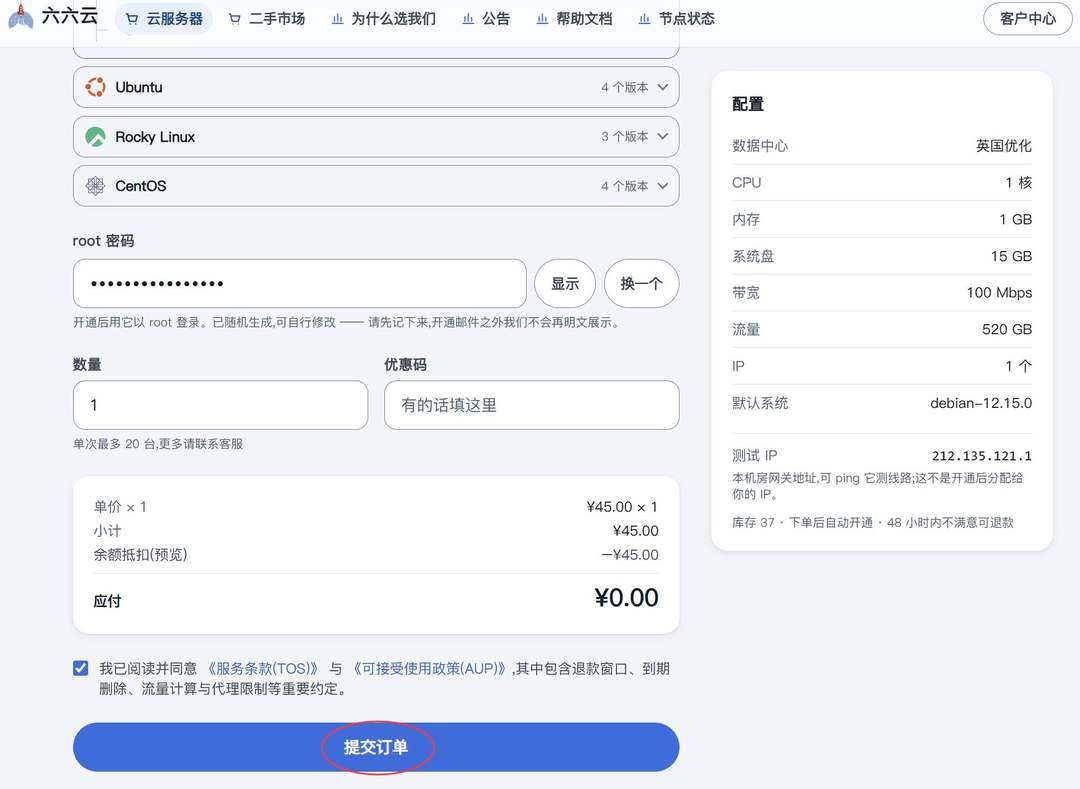The height and width of the screenshot is (789, 1080).
Task: Click the test IP 212.135.121.1
Action: click(x=982, y=456)
